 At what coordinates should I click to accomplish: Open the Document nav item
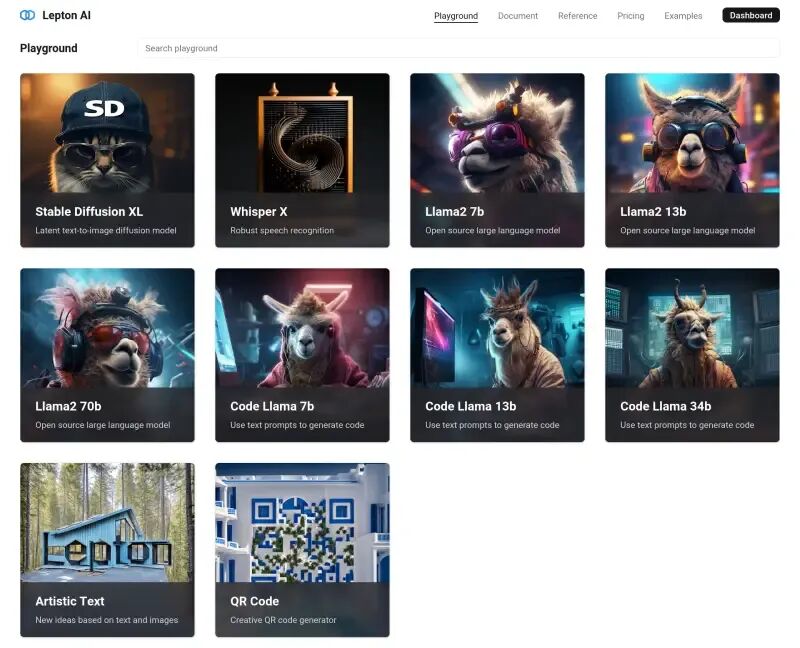click(x=517, y=16)
